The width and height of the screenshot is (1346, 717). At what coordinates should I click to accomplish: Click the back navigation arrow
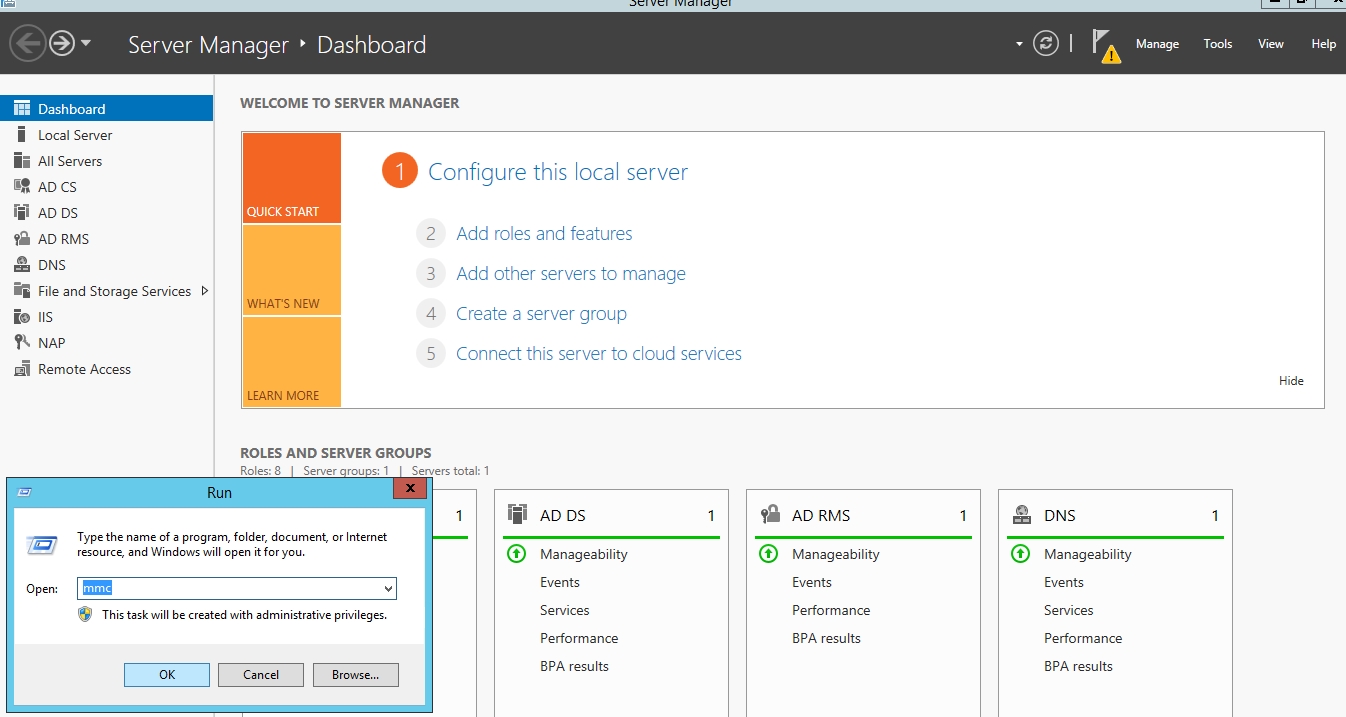[x=28, y=43]
